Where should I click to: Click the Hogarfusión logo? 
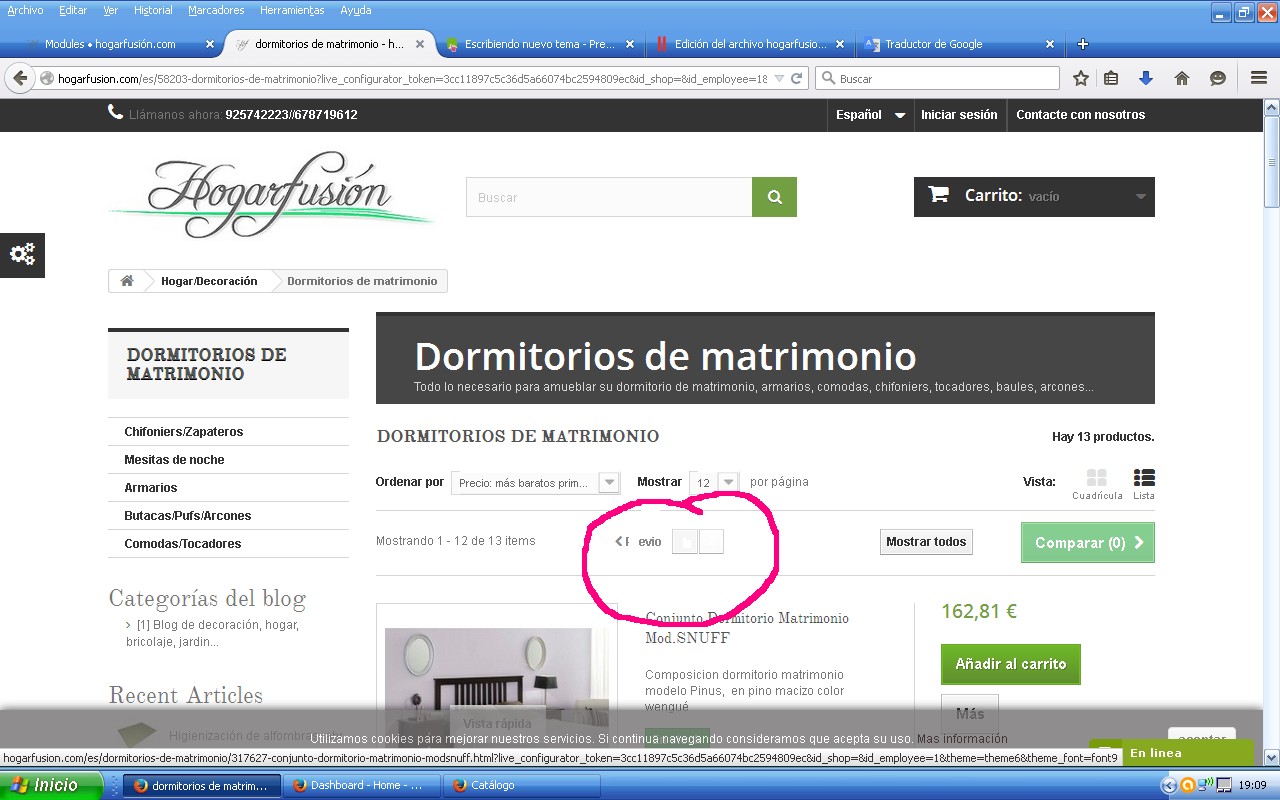270,195
